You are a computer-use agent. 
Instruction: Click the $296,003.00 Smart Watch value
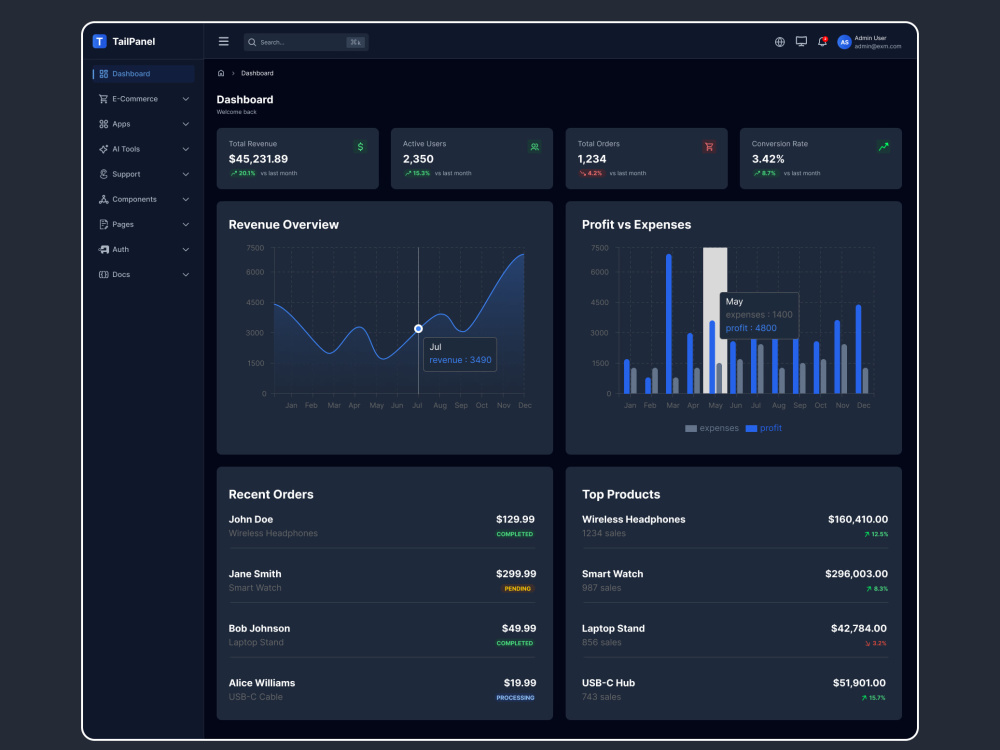857,574
